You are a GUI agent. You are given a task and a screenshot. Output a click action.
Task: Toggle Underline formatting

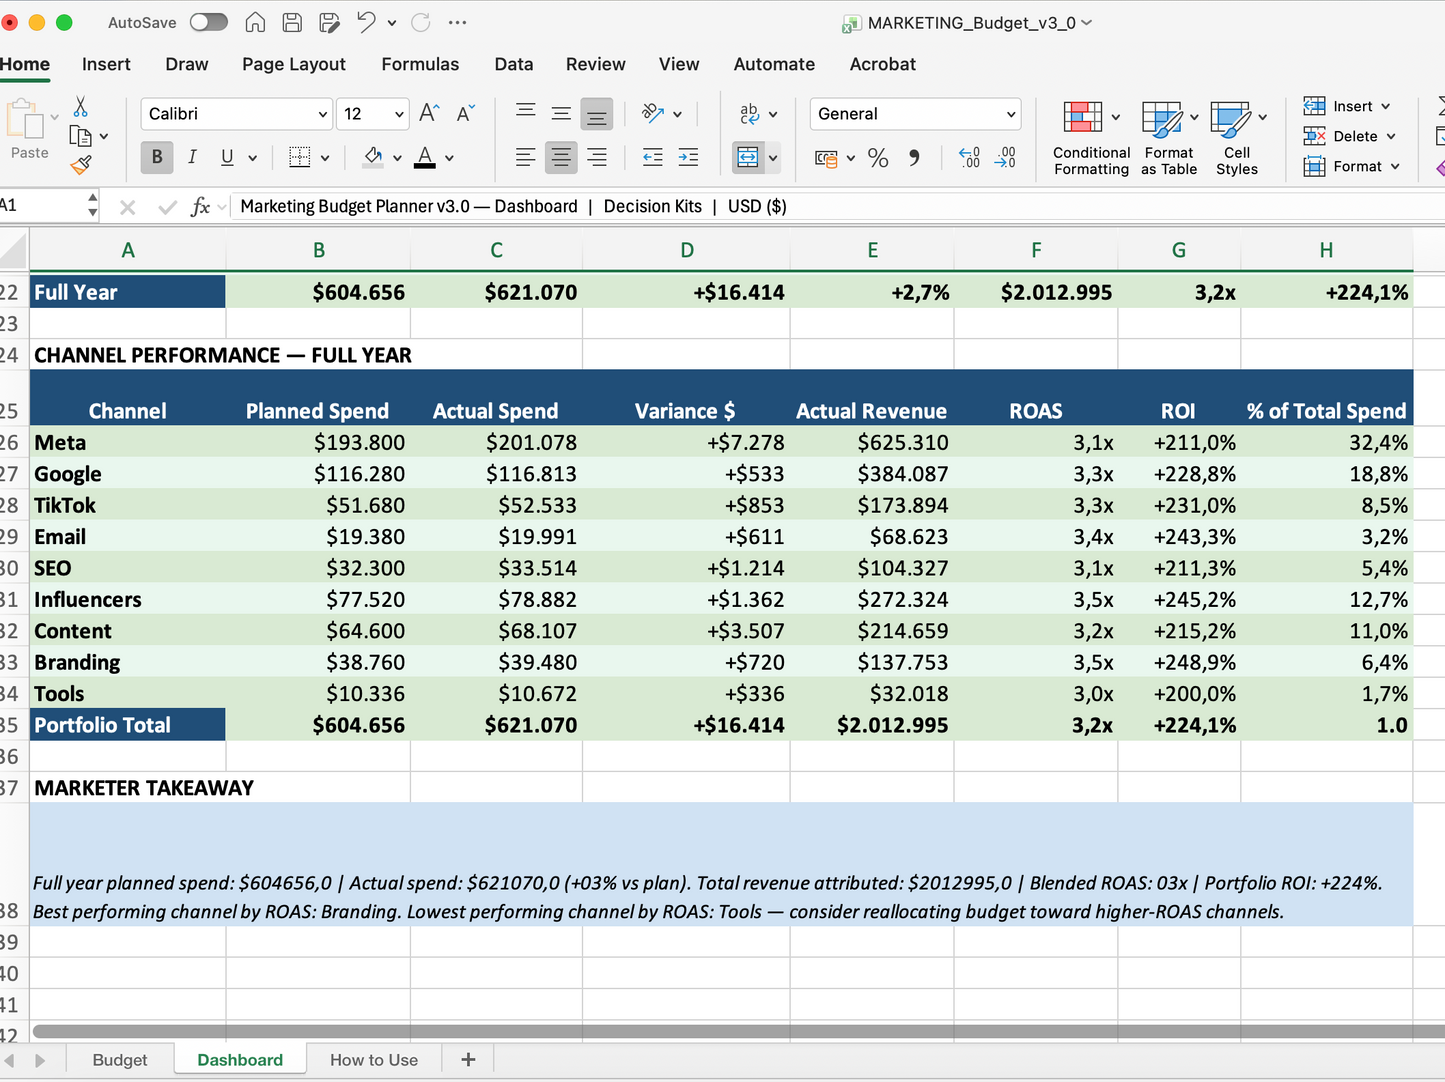pyautogui.click(x=227, y=157)
